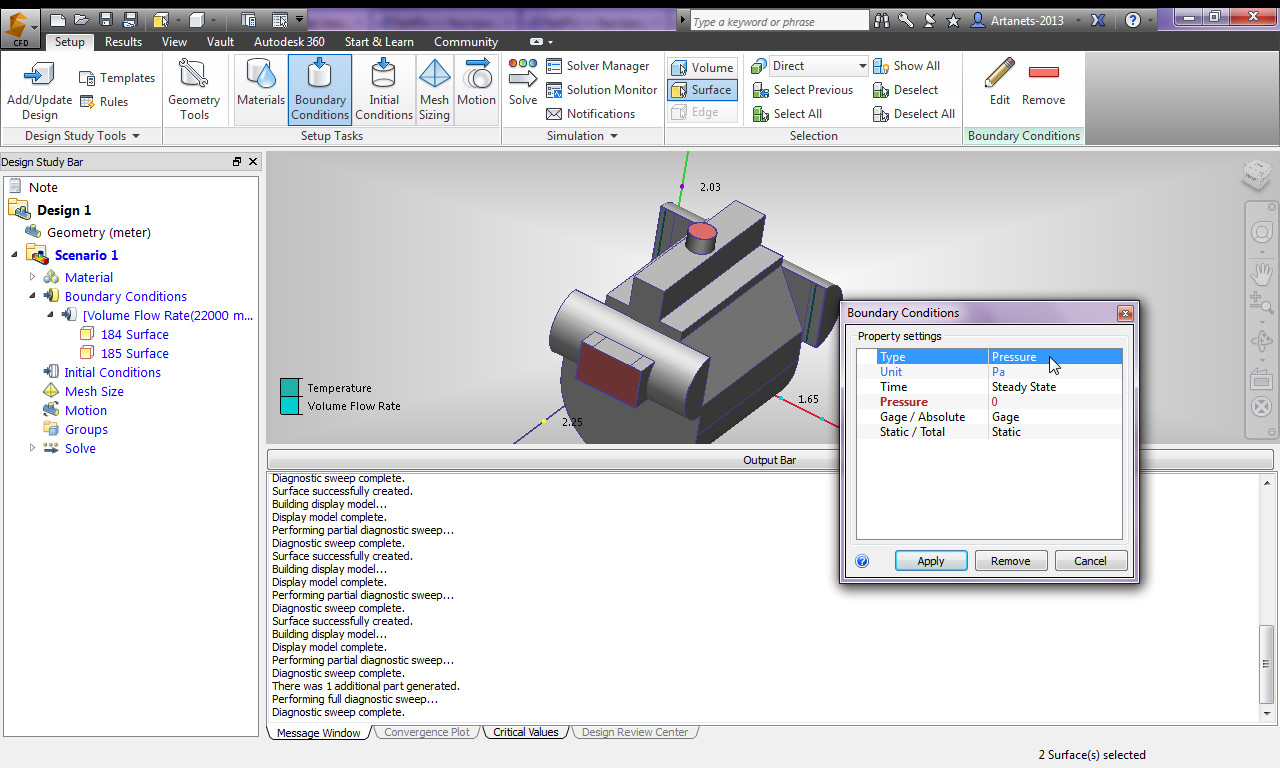Image resolution: width=1280 pixels, height=768 pixels.
Task: Click Apply in Boundary Conditions dialog
Action: coord(931,561)
